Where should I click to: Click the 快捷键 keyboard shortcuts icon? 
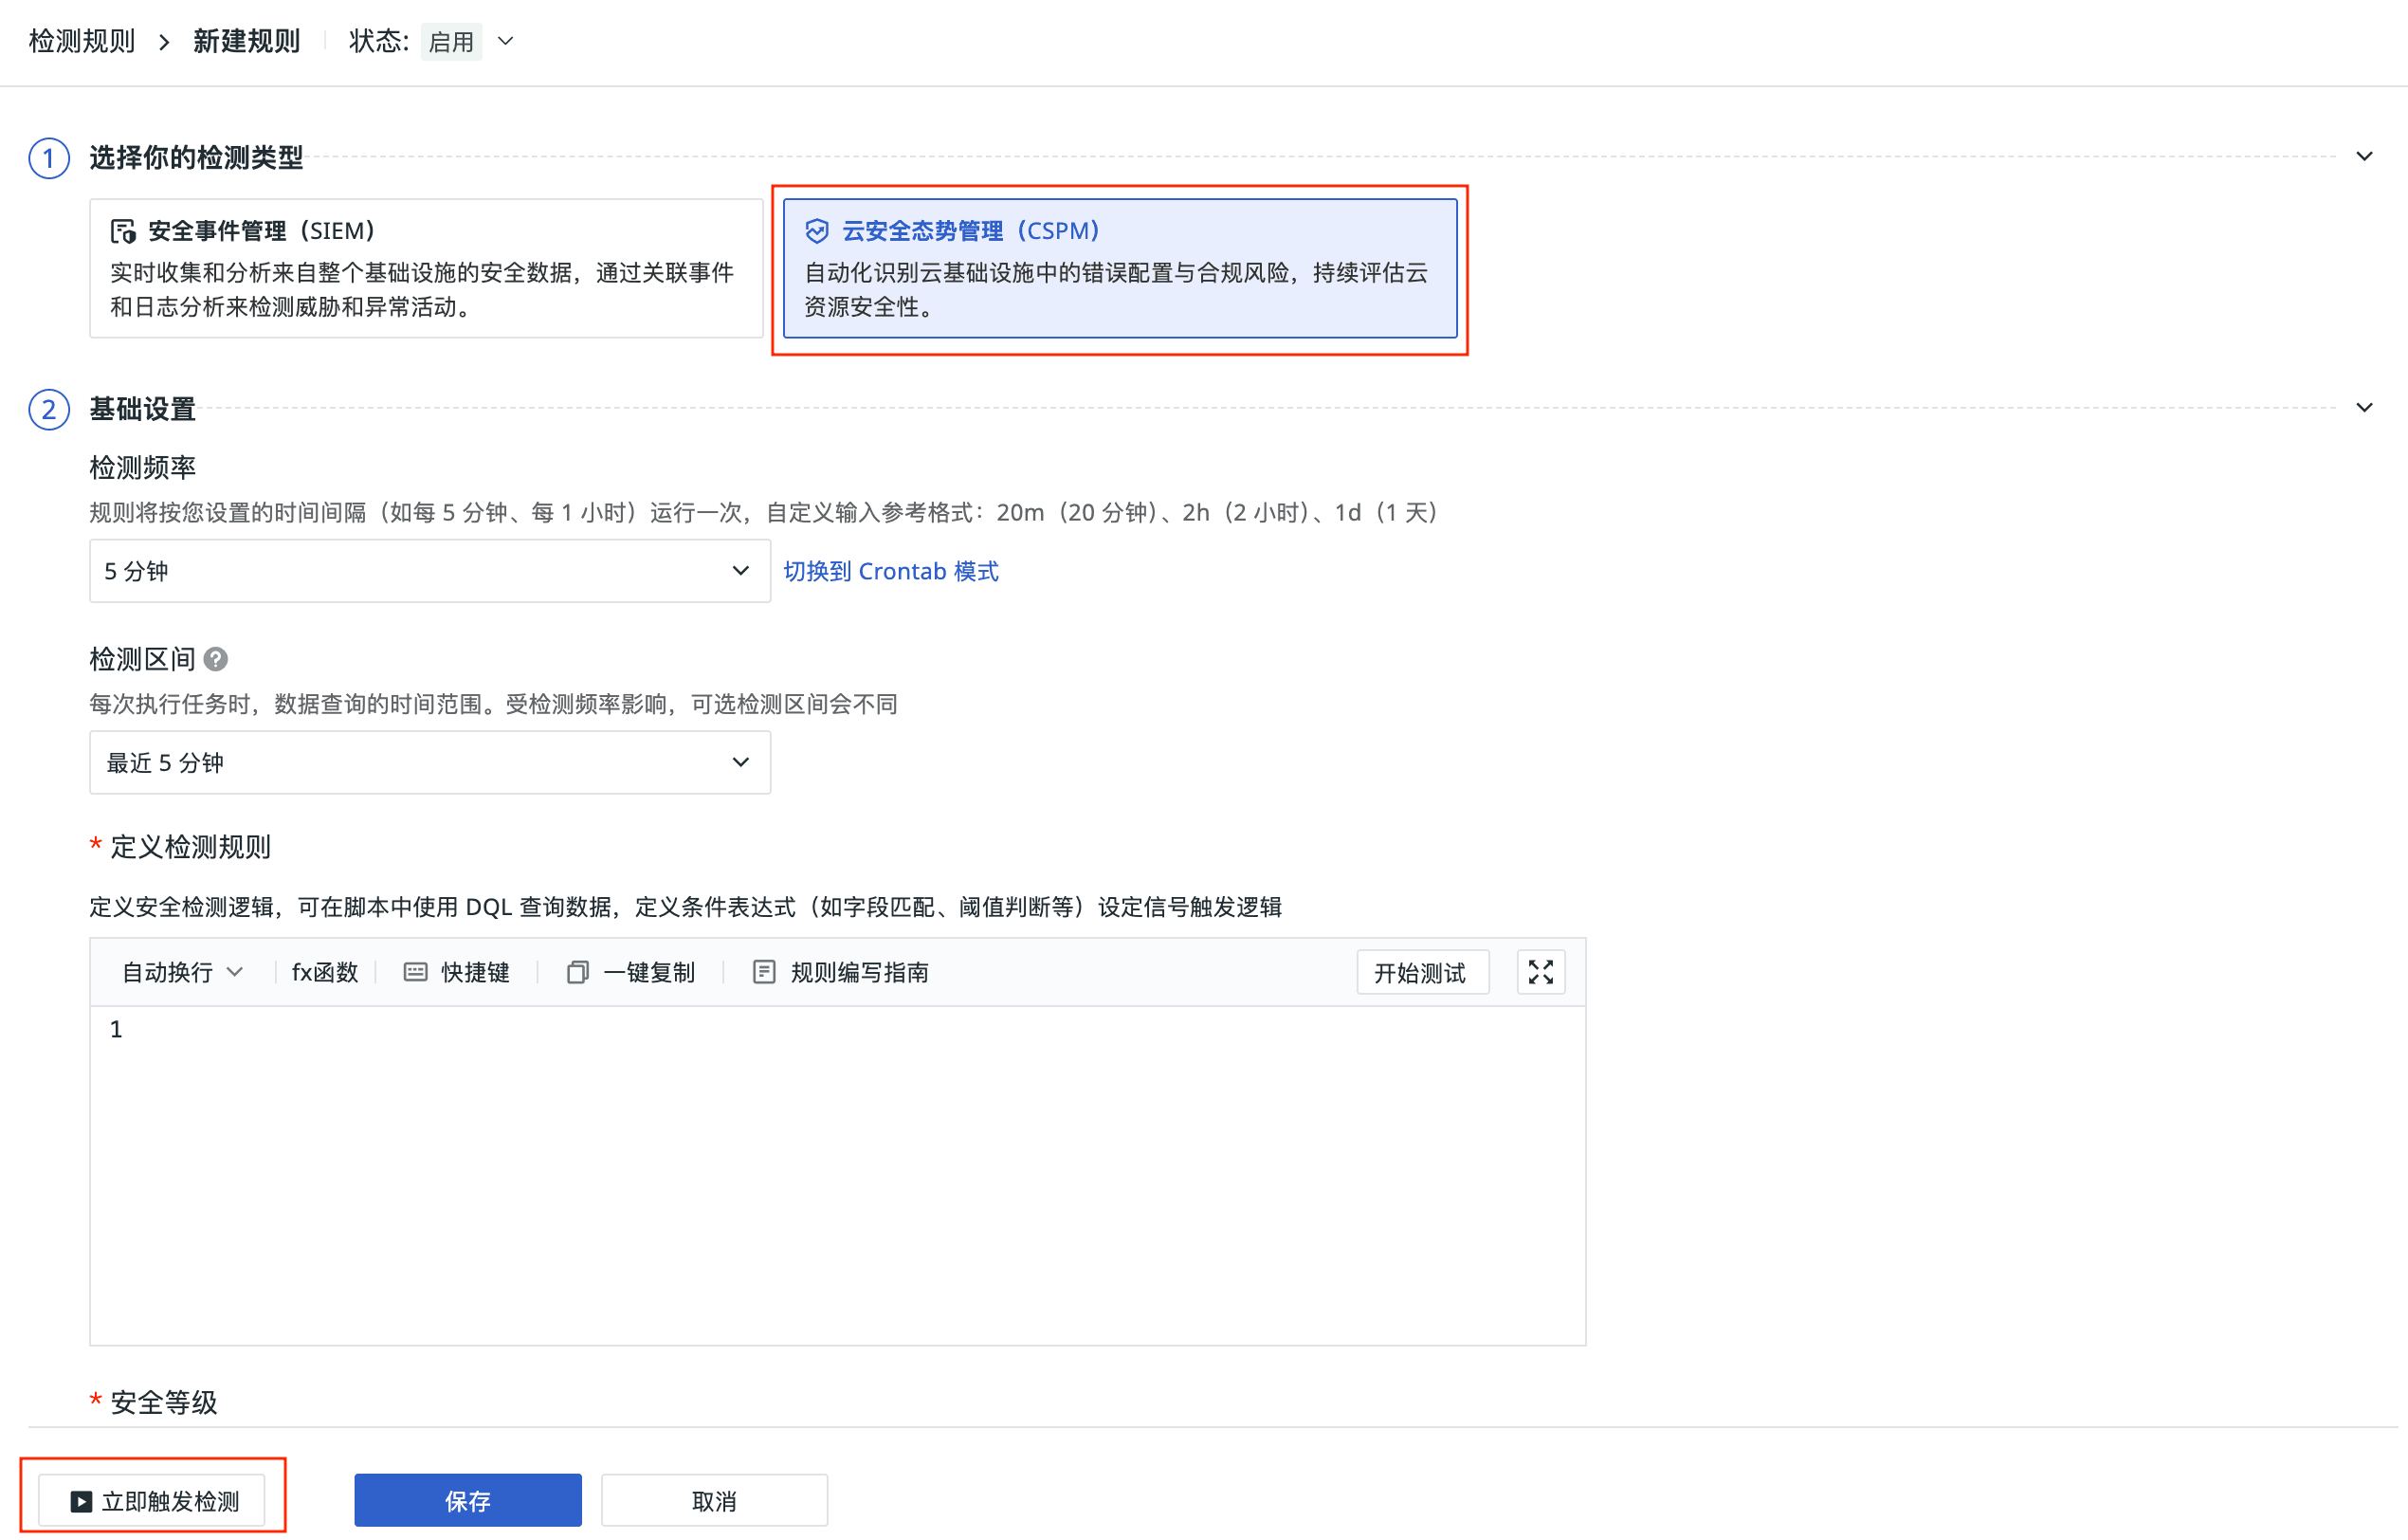pyautogui.click(x=415, y=972)
